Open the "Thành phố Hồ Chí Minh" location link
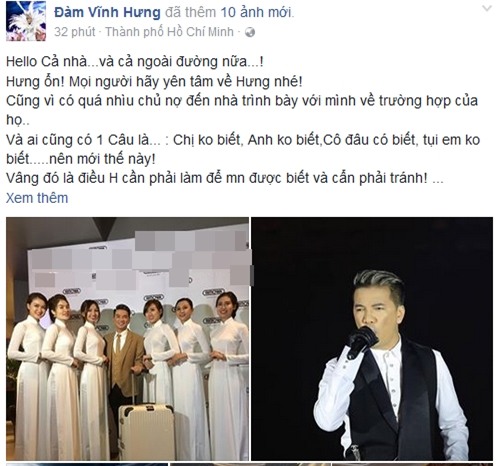The image size is (499, 466). click(169, 32)
